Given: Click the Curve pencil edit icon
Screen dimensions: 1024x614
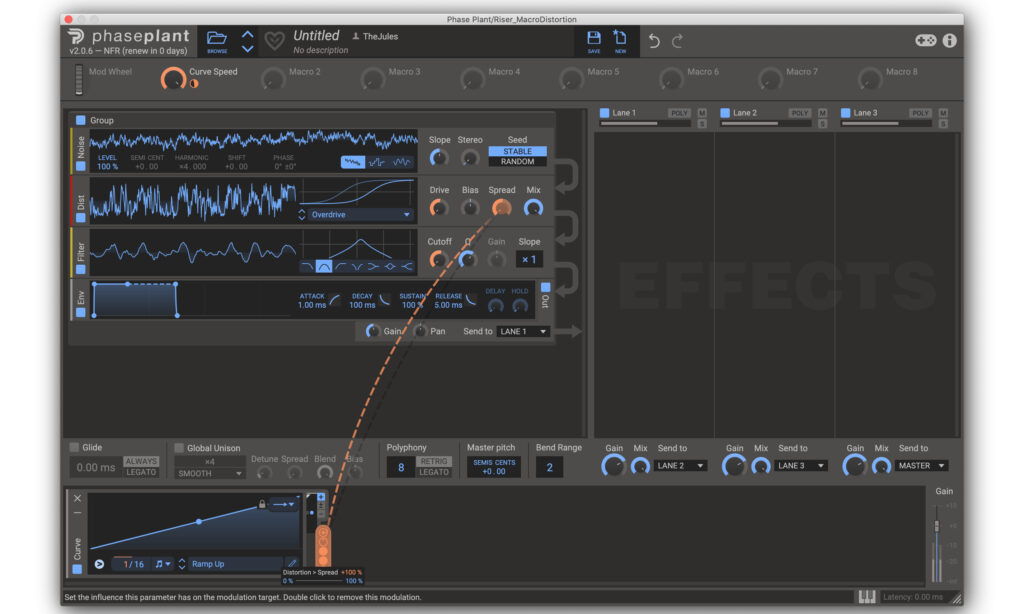Looking at the screenshot, I should 292,563.
